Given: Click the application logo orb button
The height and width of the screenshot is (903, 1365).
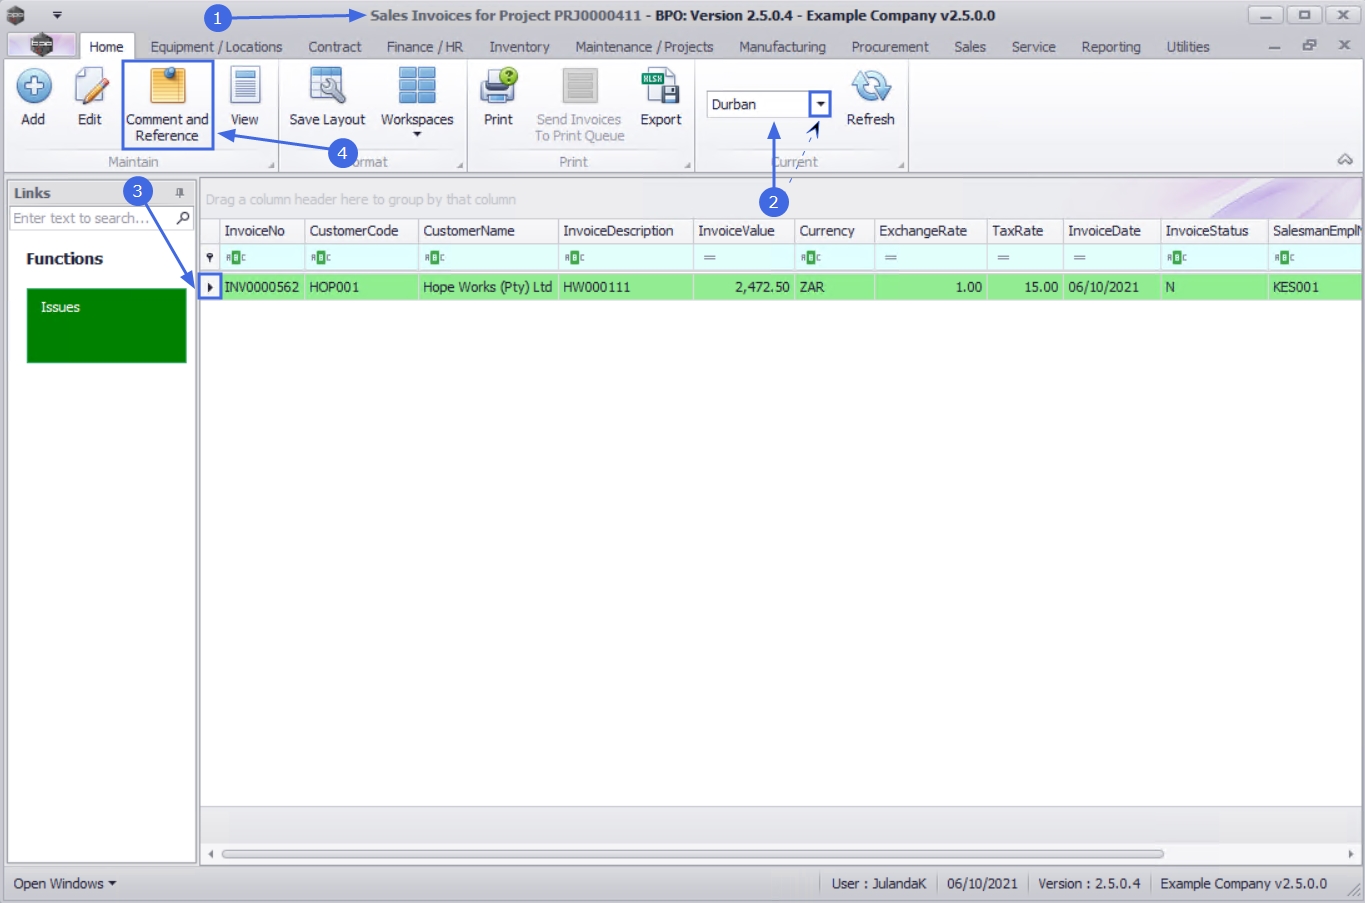Looking at the screenshot, I should click(41, 45).
